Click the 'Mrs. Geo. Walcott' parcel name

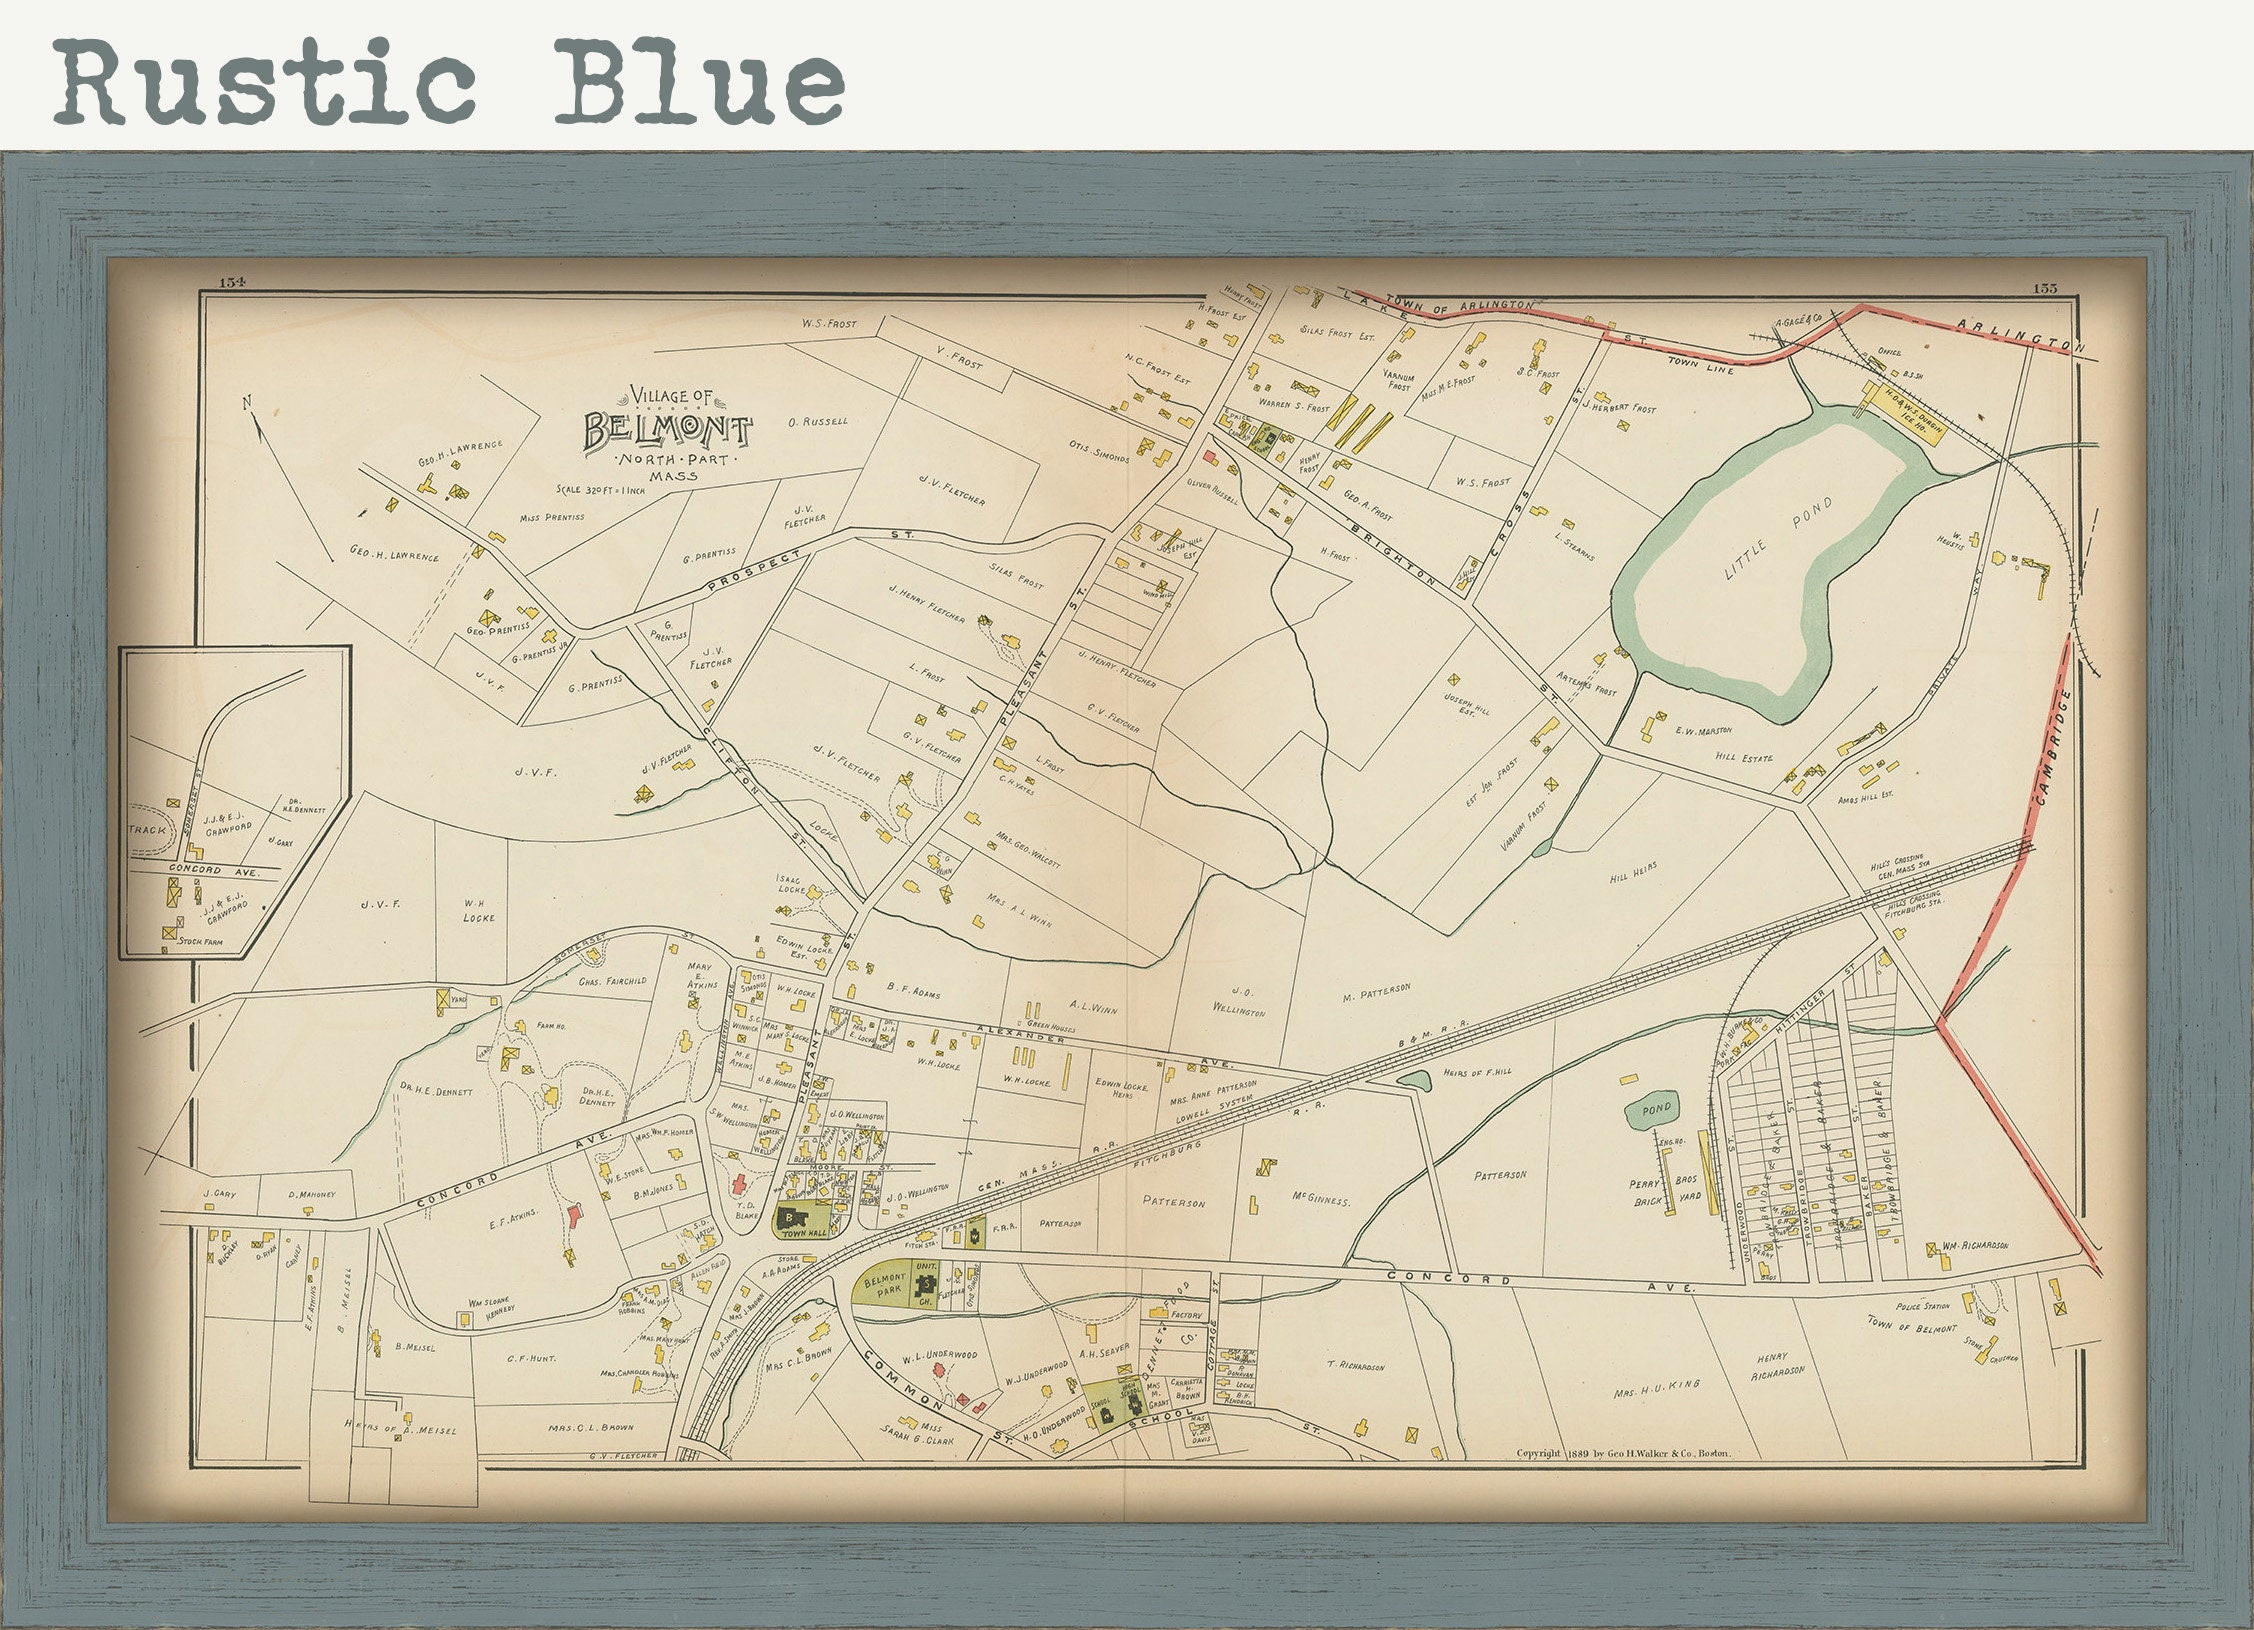point(1028,848)
